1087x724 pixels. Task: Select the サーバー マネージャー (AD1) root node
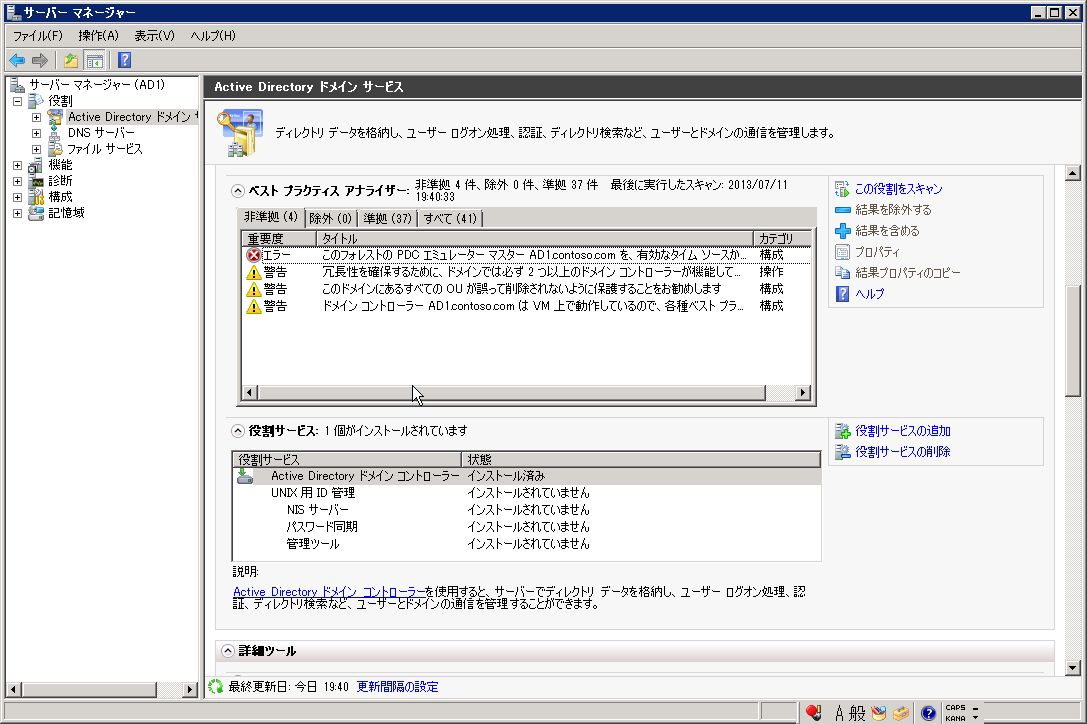point(96,85)
